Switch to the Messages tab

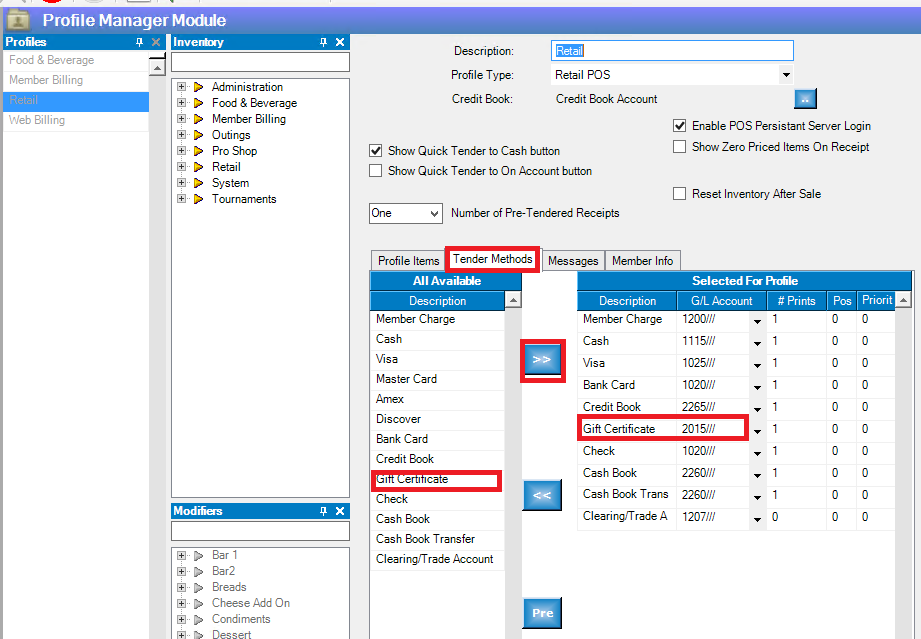pos(573,261)
